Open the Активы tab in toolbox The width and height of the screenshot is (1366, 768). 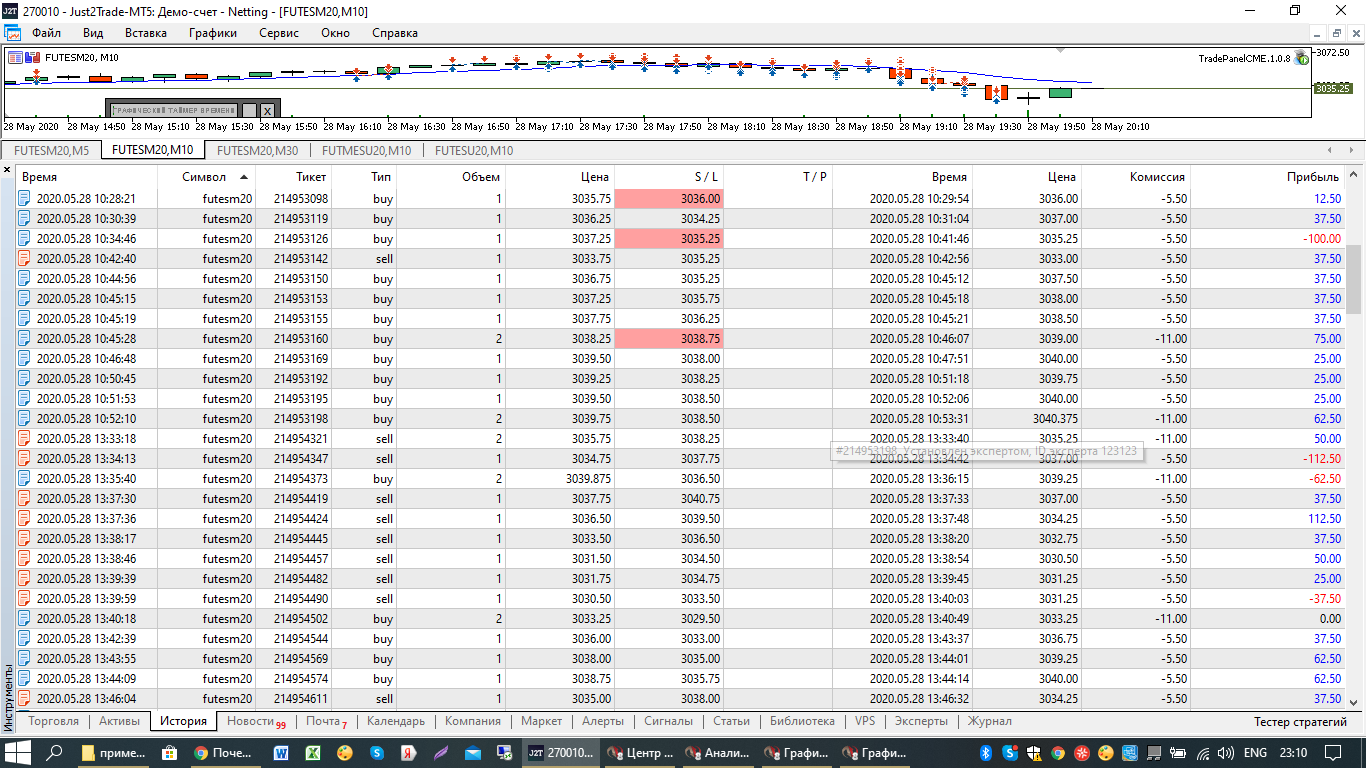[120, 721]
